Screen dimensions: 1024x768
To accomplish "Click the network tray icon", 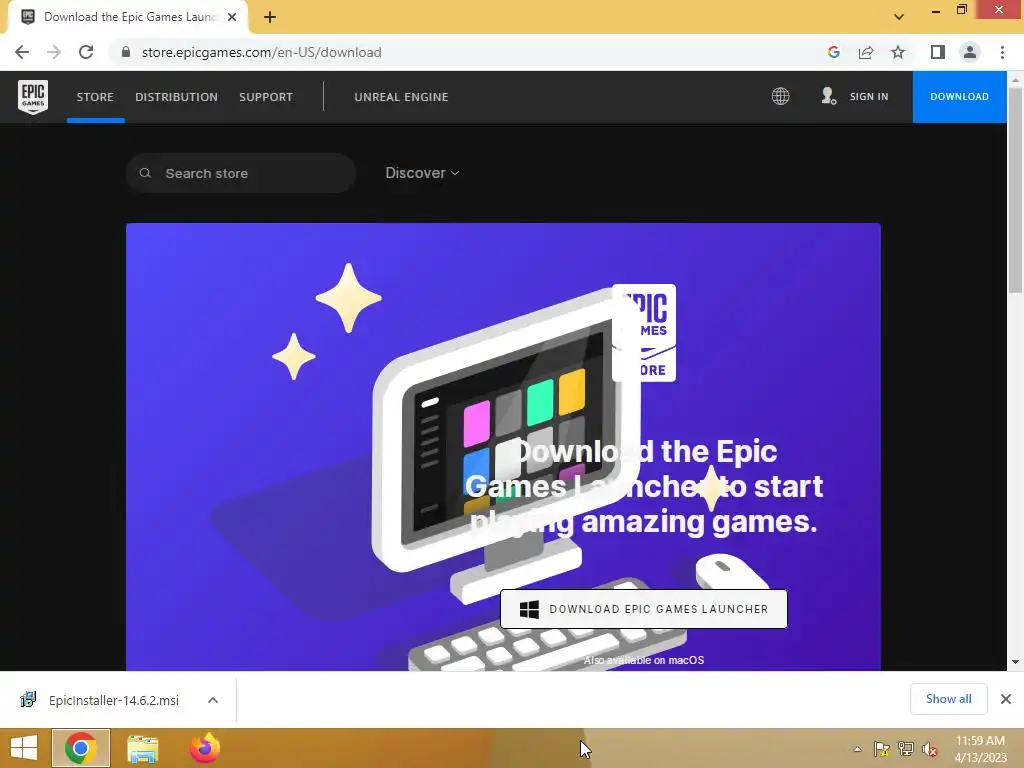I will coord(906,749).
